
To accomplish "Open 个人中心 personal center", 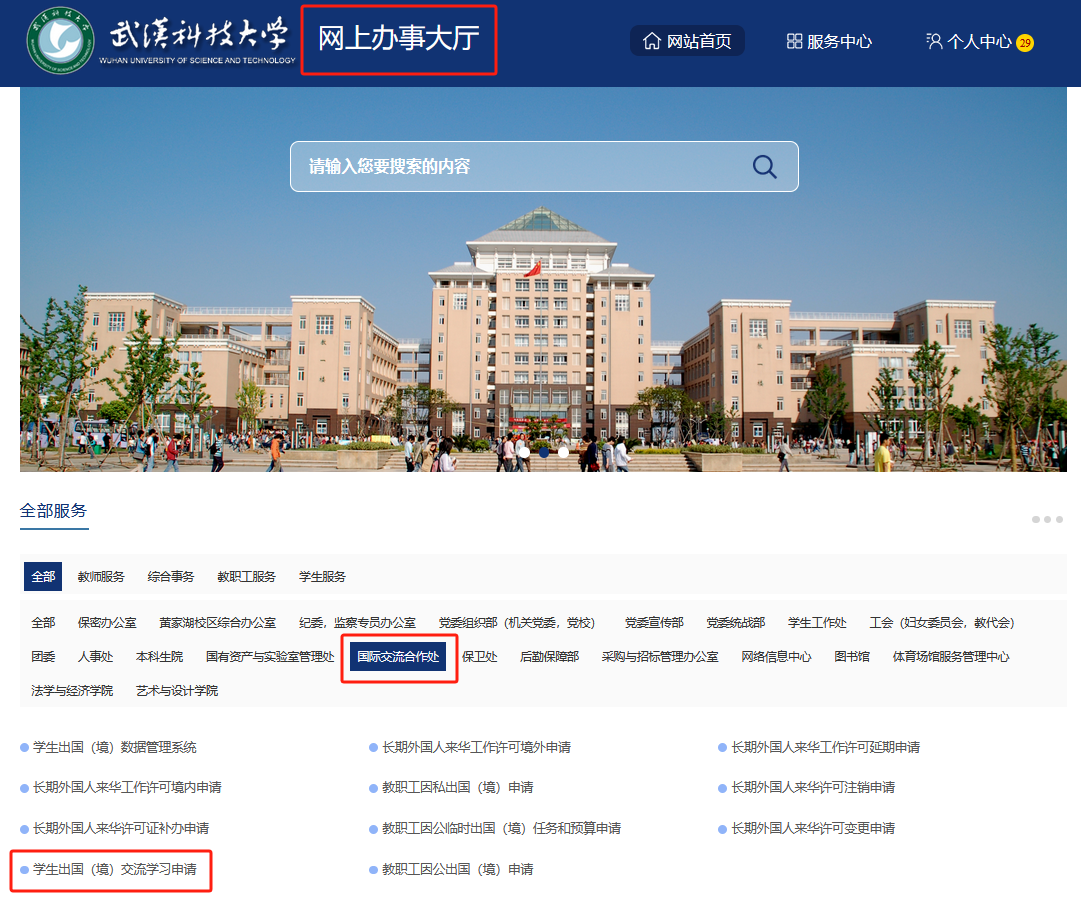I will tap(968, 41).
